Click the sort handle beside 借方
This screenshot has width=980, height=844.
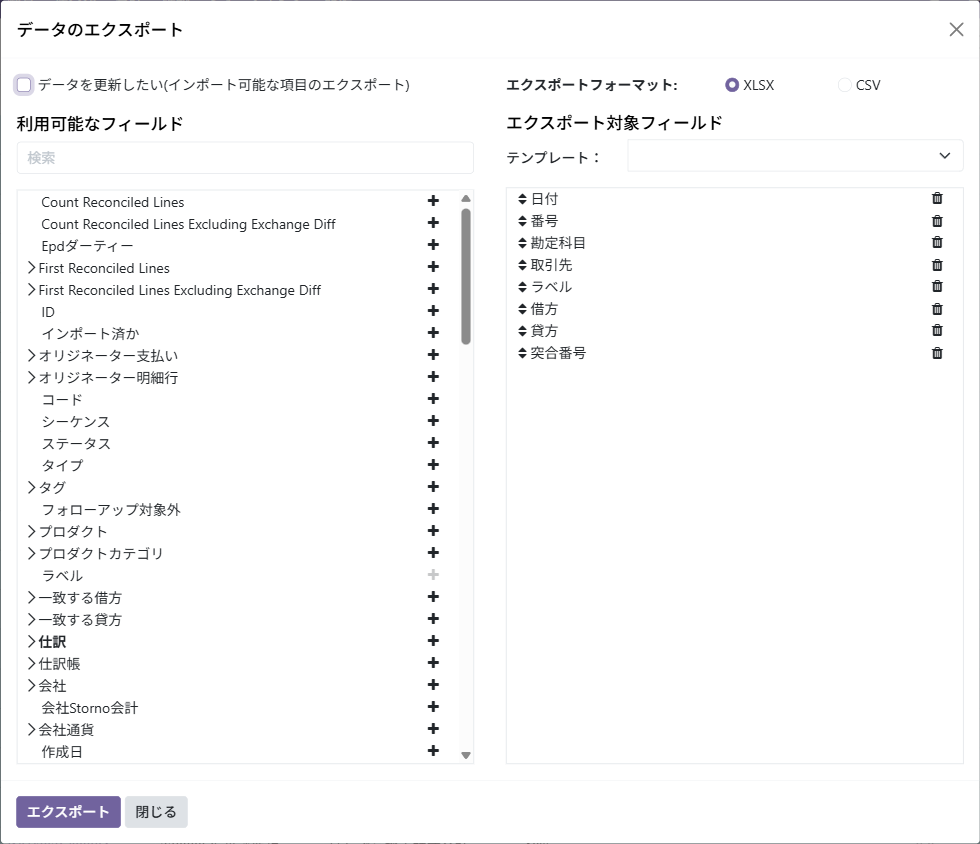(x=522, y=309)
